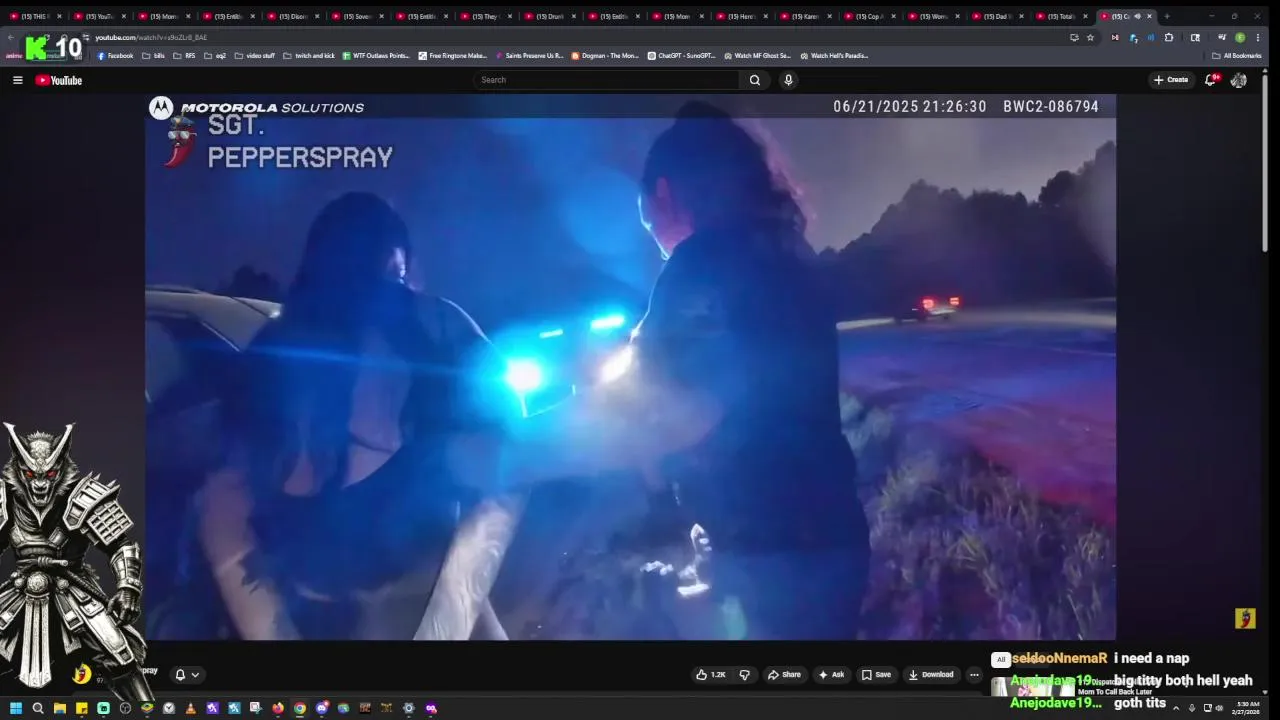
Task: Open Watch MF Ghost bookmark
Action: [757, 56]
